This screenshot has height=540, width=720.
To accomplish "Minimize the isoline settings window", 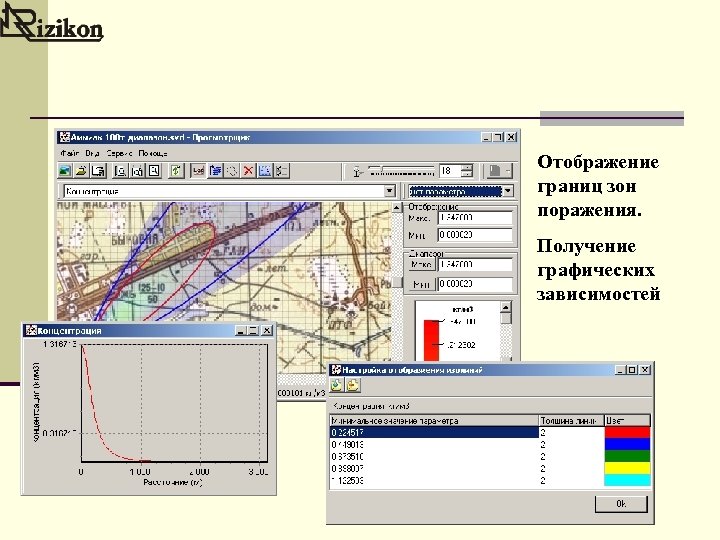I will pos(620,370).
